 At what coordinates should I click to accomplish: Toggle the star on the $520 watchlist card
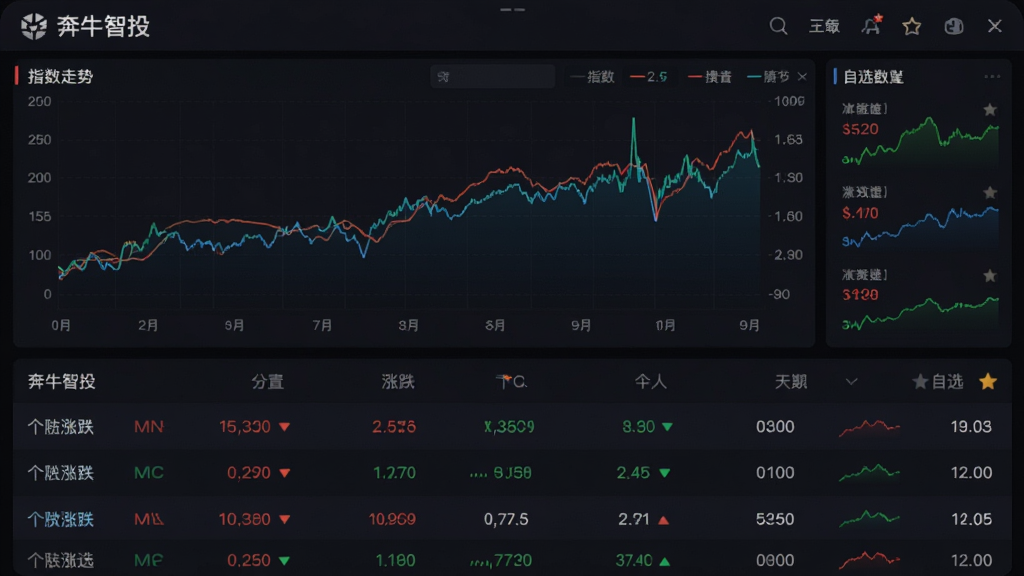[x=990, y=110]
